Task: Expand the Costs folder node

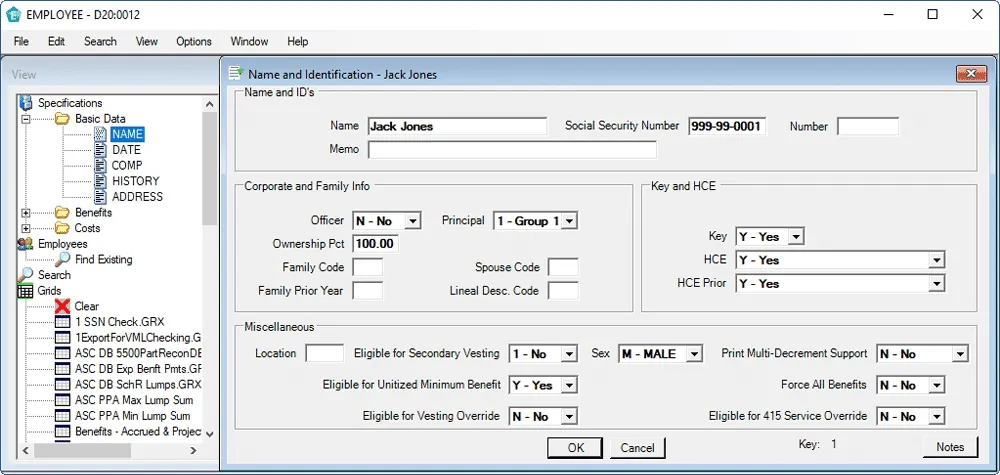Action: click(26, 228)
